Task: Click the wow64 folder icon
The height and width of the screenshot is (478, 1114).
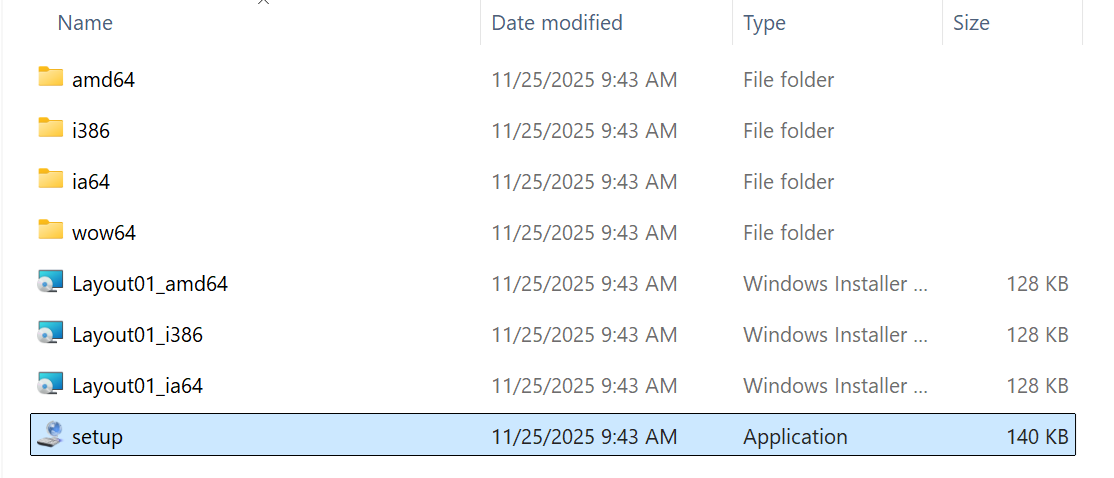Action: coord(51,231)
